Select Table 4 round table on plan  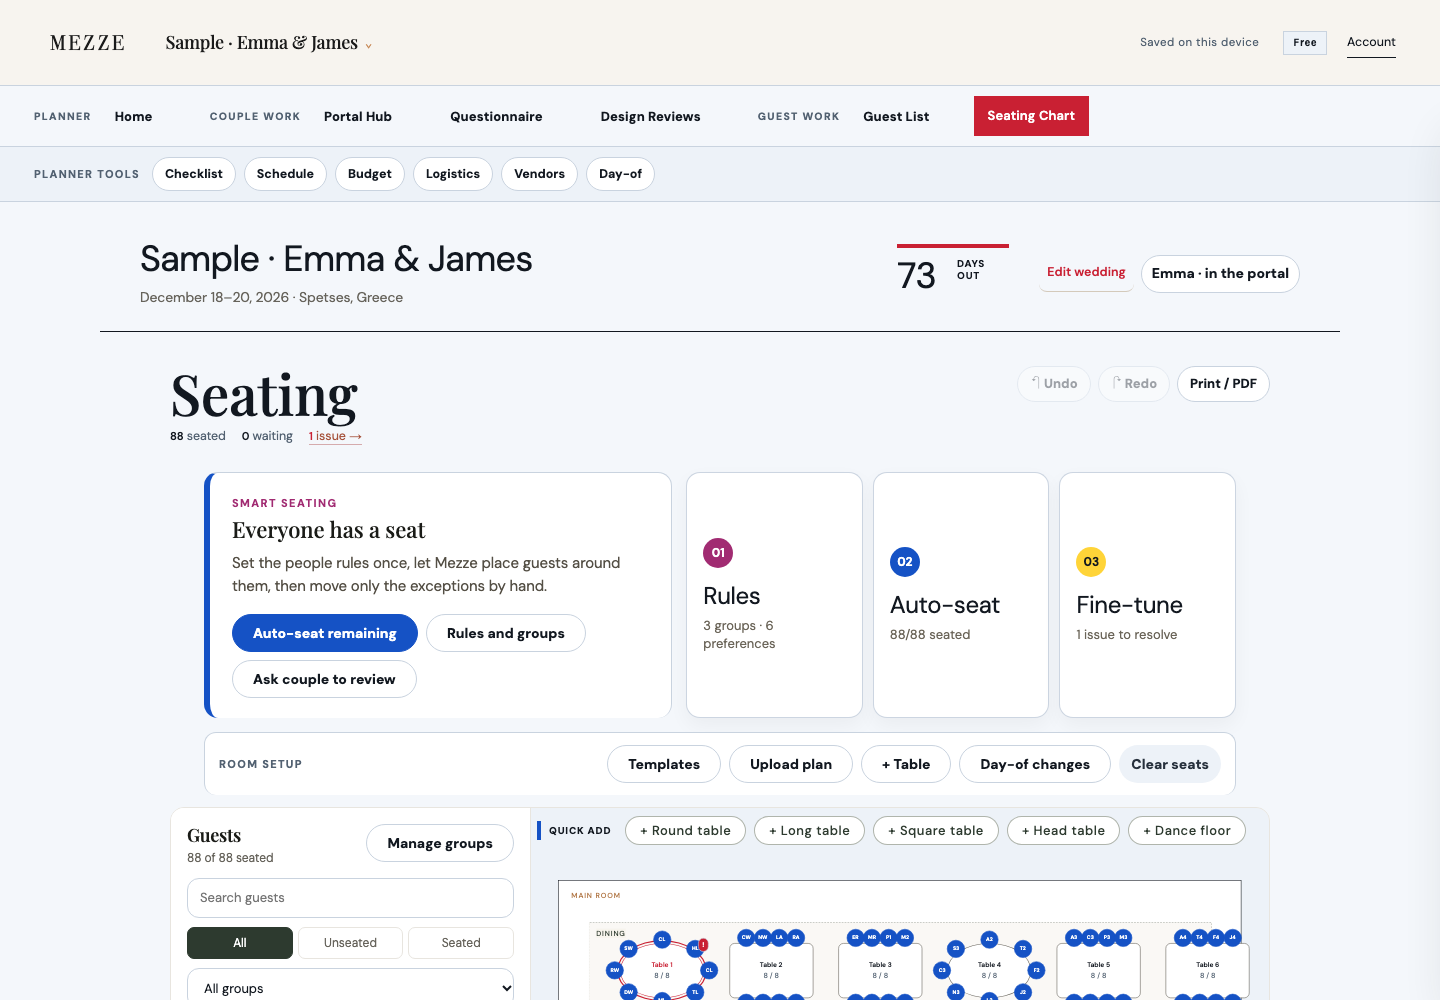coord(989,969)
